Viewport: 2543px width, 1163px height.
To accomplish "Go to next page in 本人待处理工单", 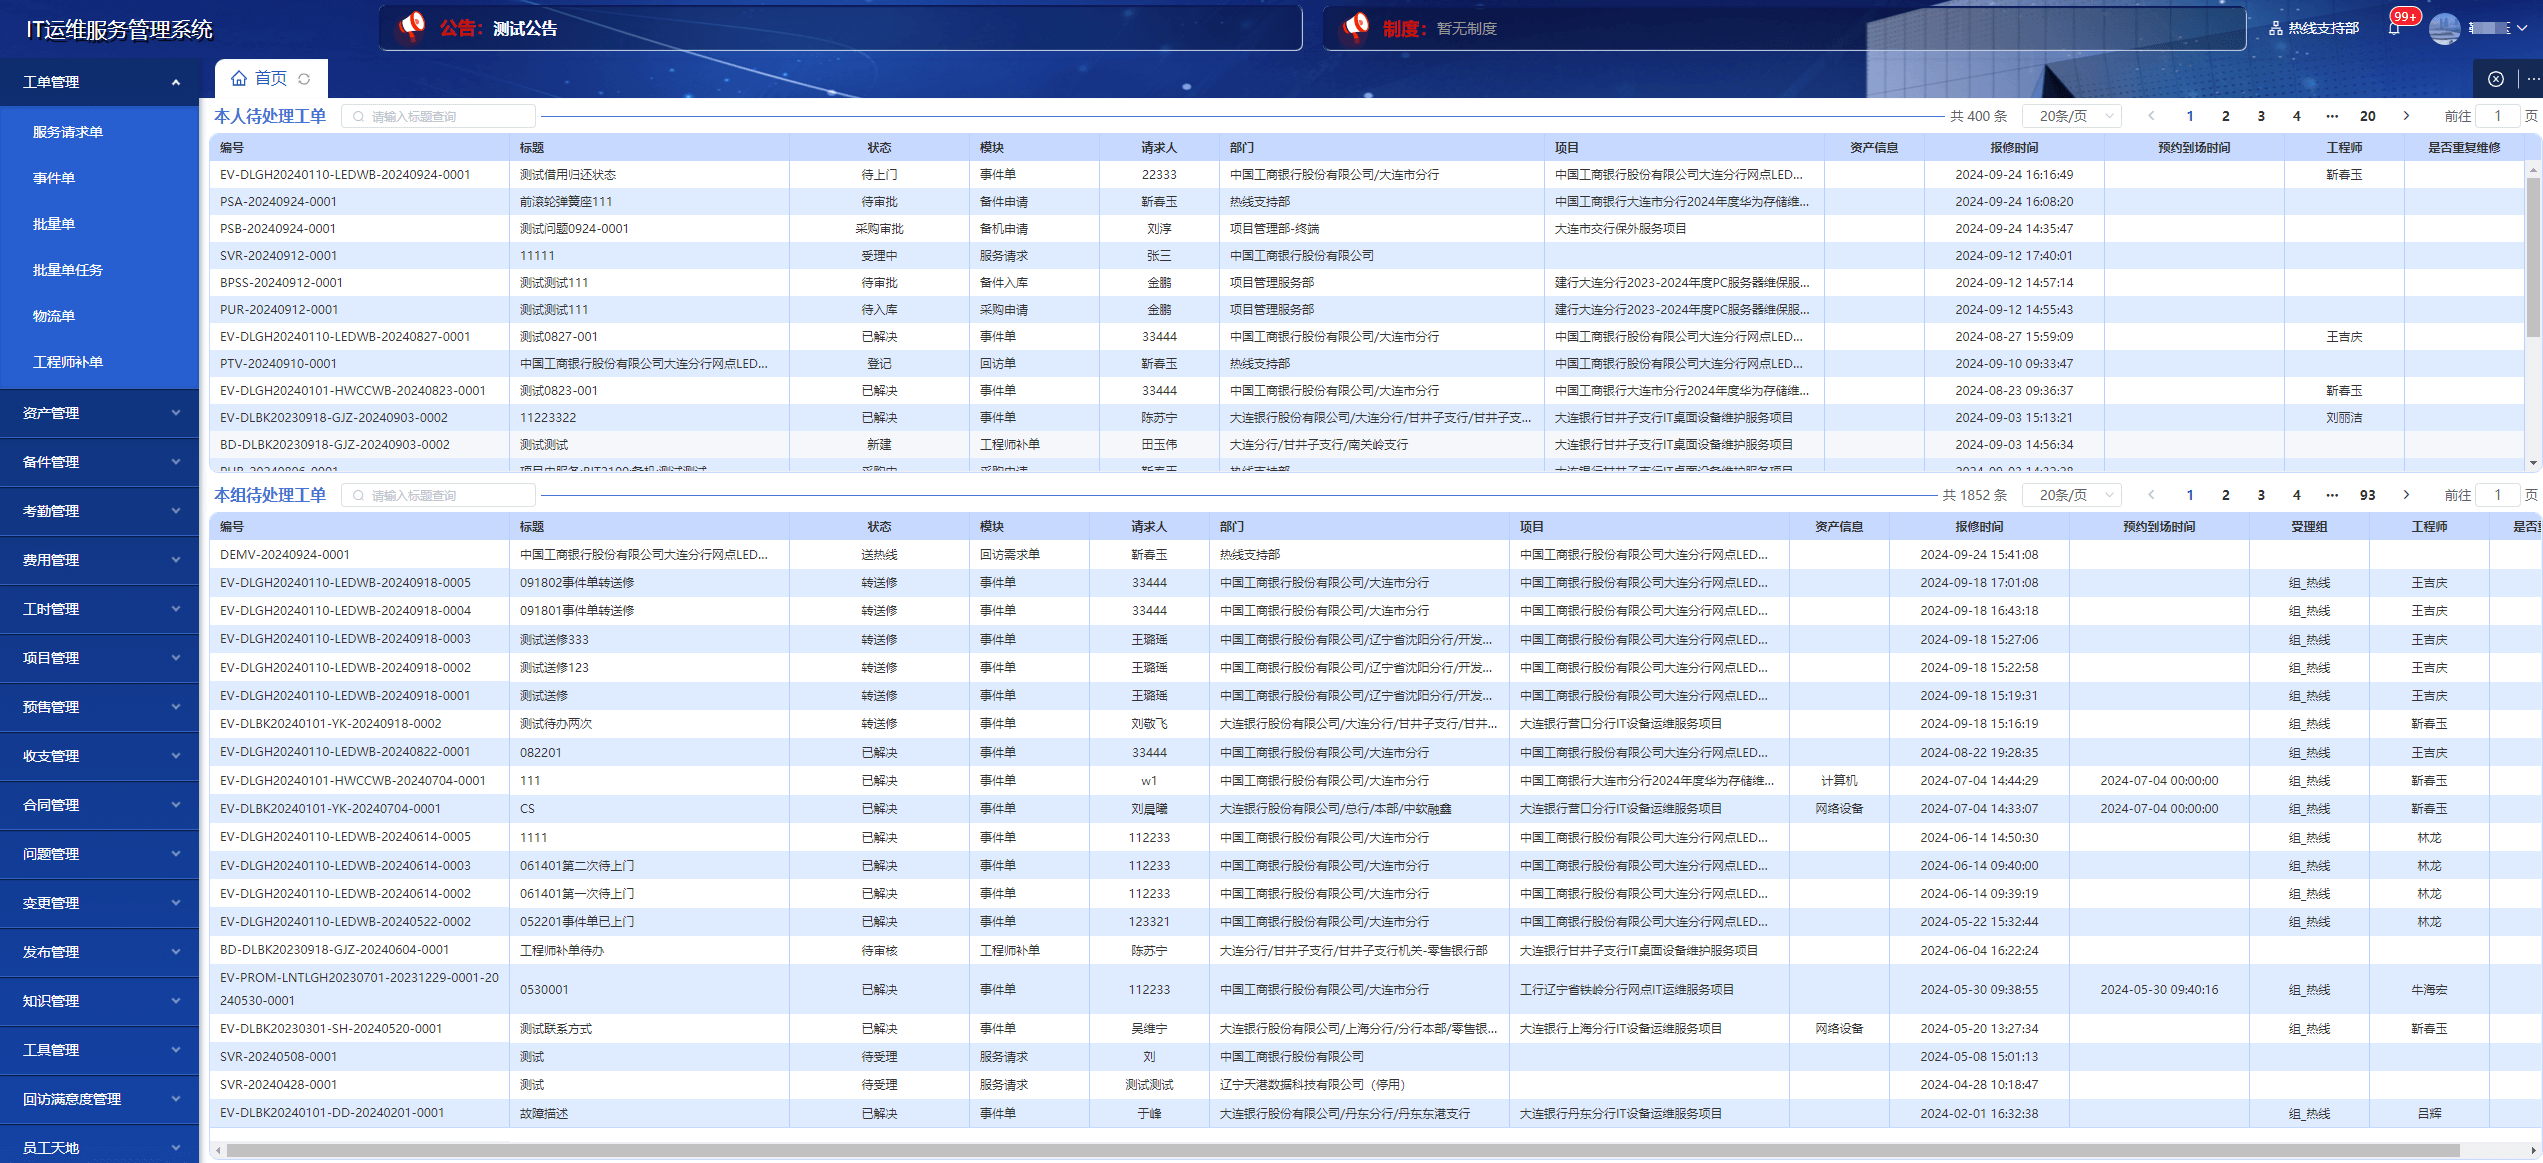I will [x=2406, y=116].
